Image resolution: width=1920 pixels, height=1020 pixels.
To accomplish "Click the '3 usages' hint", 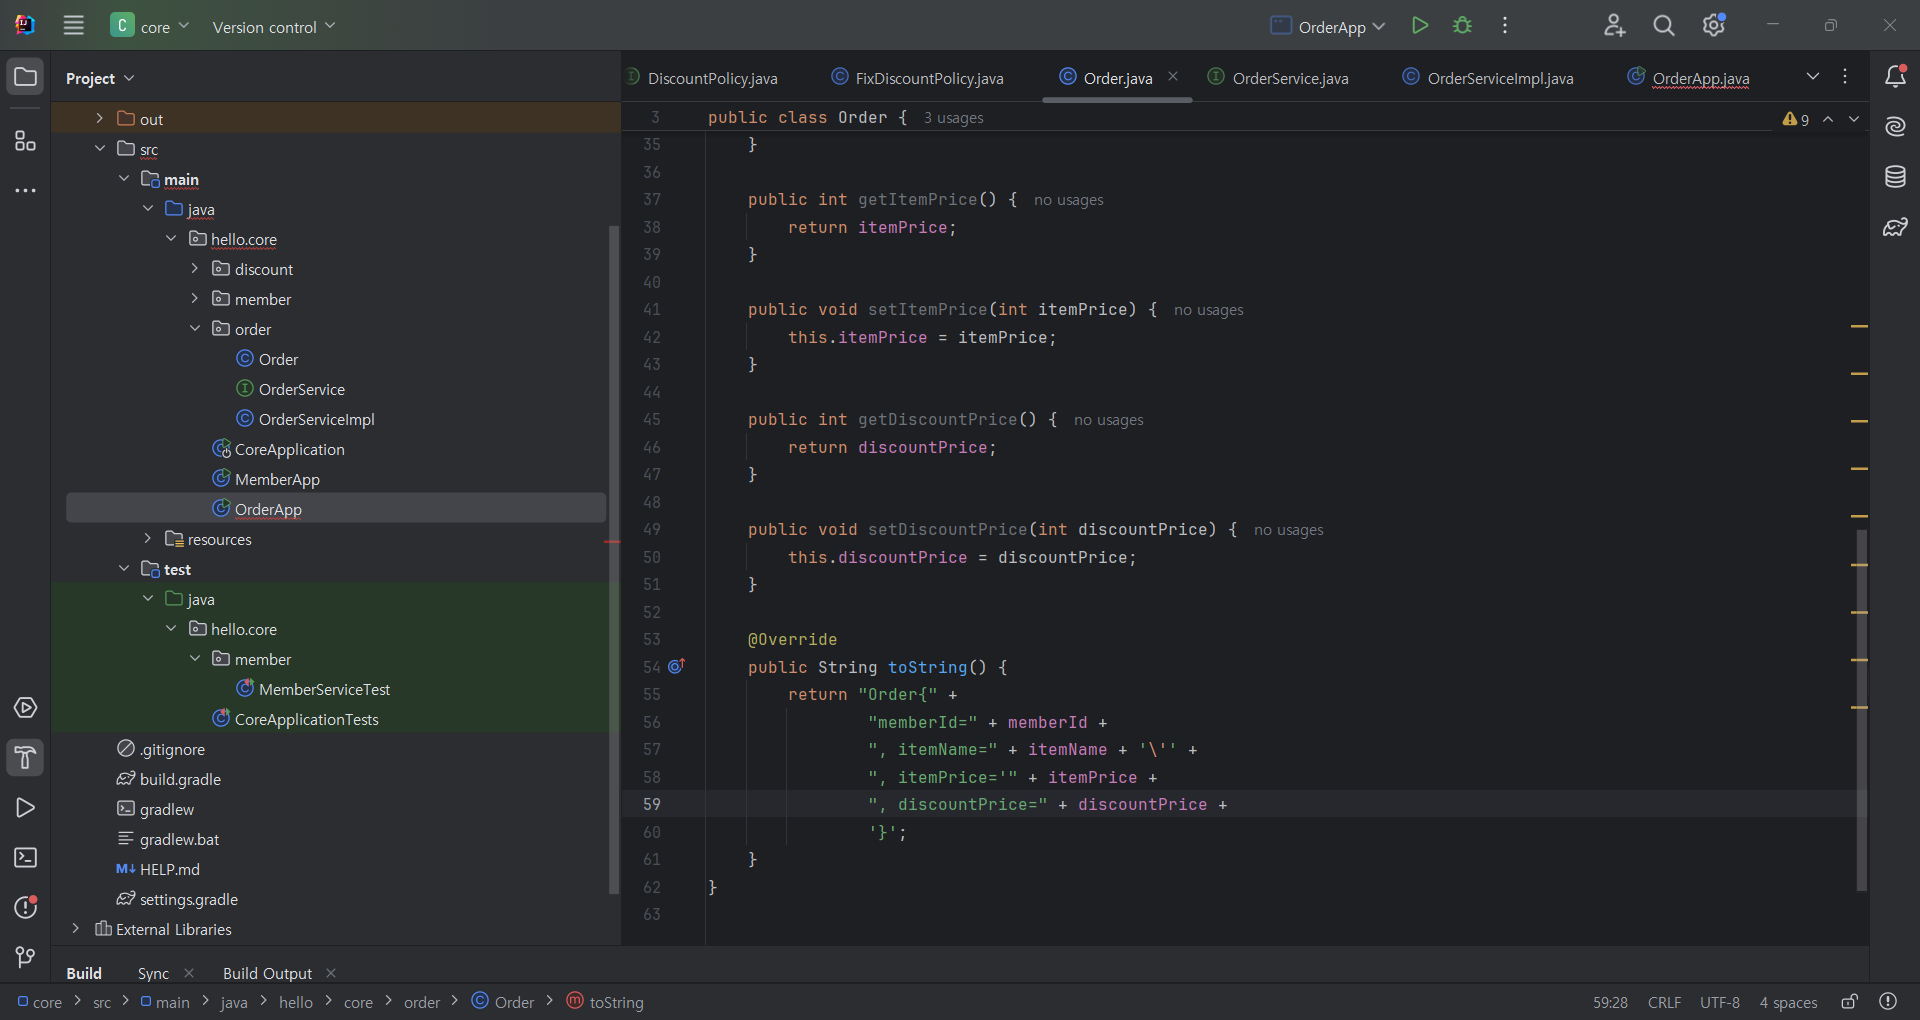I will tap(953, 118).
